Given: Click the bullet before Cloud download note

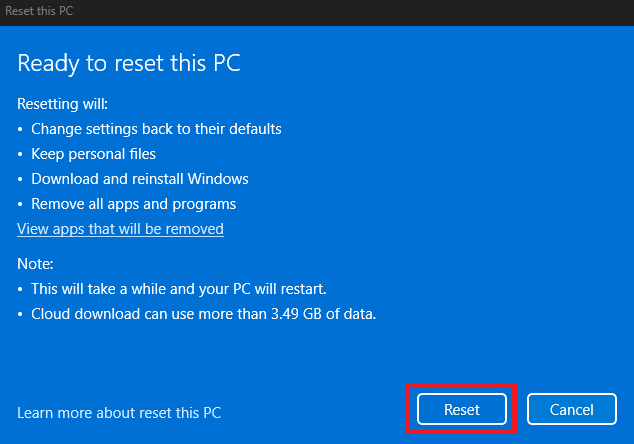Looking at the screenshot, I should coord(21,315).
